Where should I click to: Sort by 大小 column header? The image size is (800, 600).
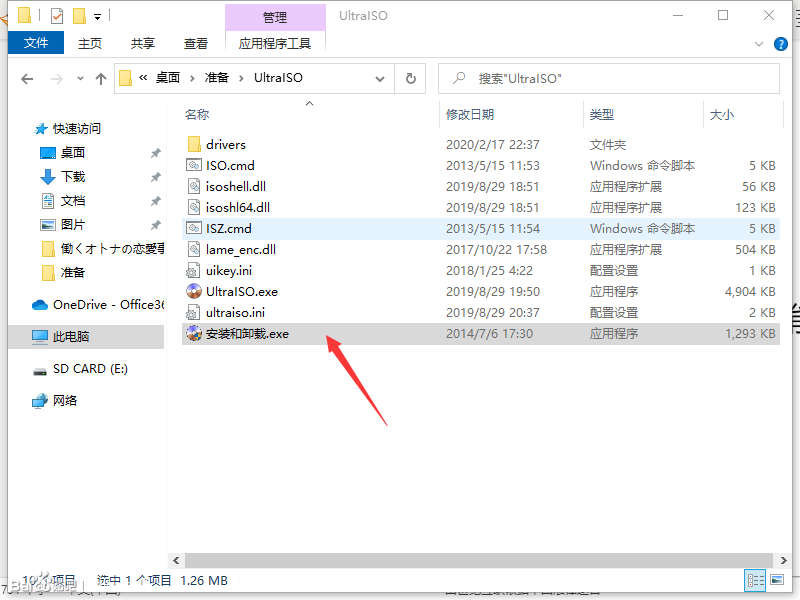tap(743, 115)
